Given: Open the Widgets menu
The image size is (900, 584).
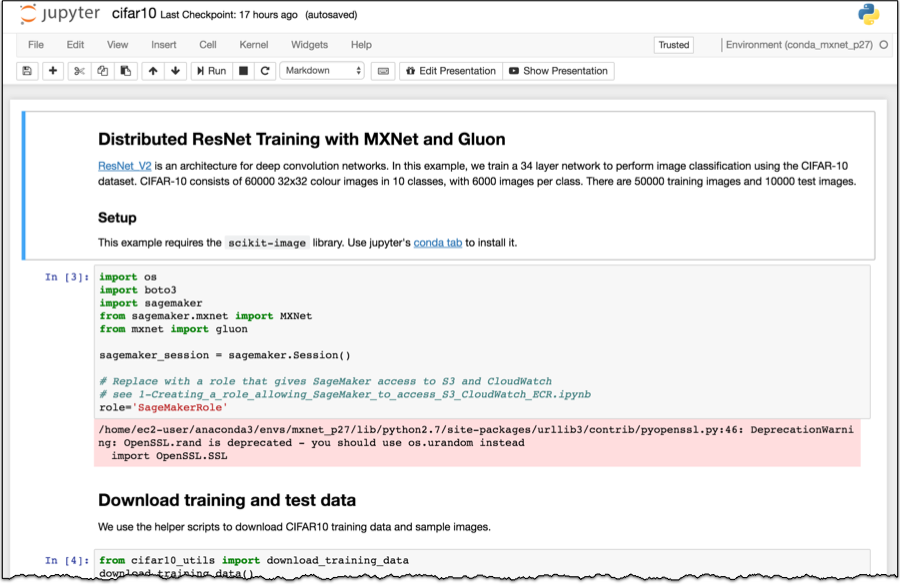Looking at the screenshot, I should coord(309,45).
